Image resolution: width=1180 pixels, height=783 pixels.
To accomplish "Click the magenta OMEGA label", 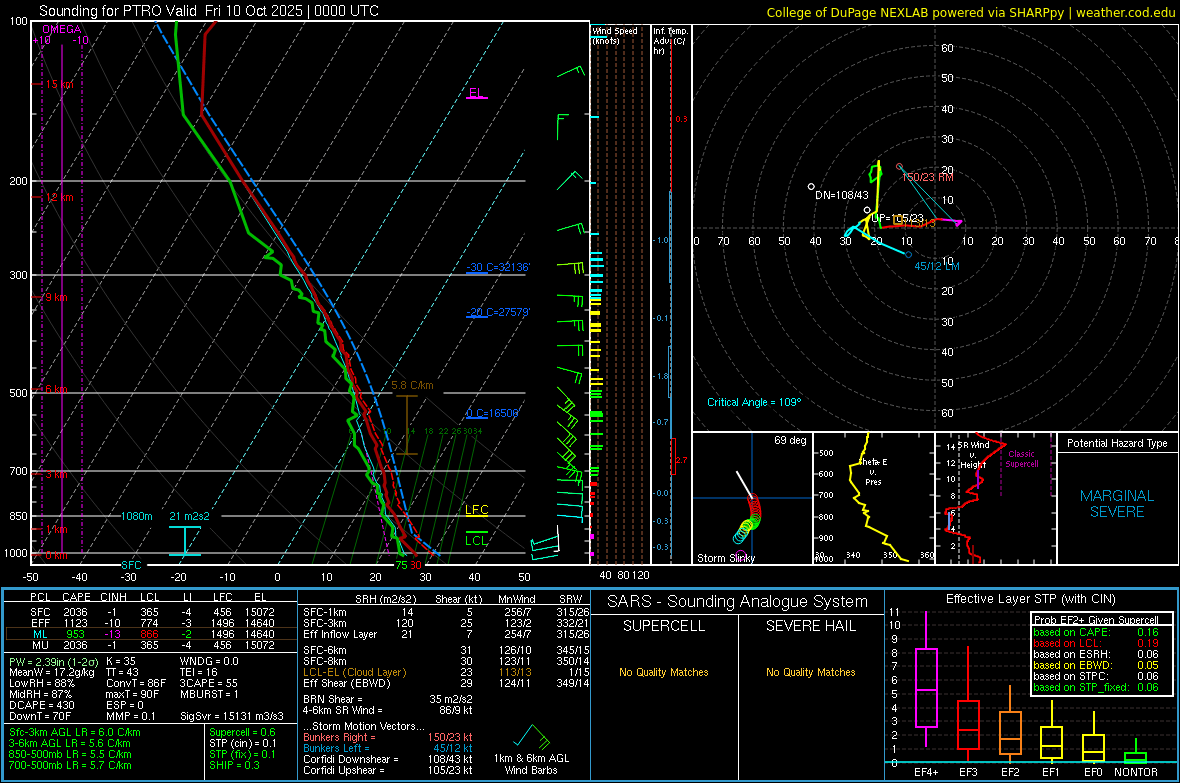I will [62, 29].
